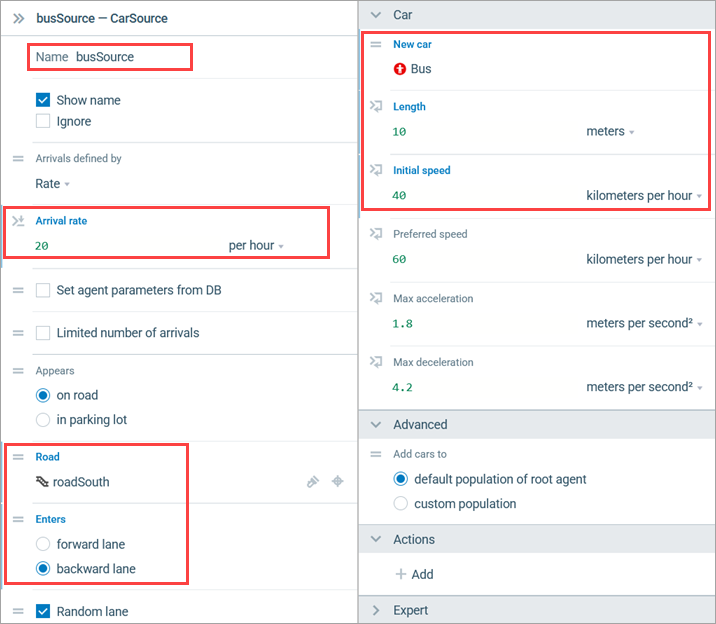
Task: Click the switch-value icon beside Max deceleration
Action: (x=376, y=362)
